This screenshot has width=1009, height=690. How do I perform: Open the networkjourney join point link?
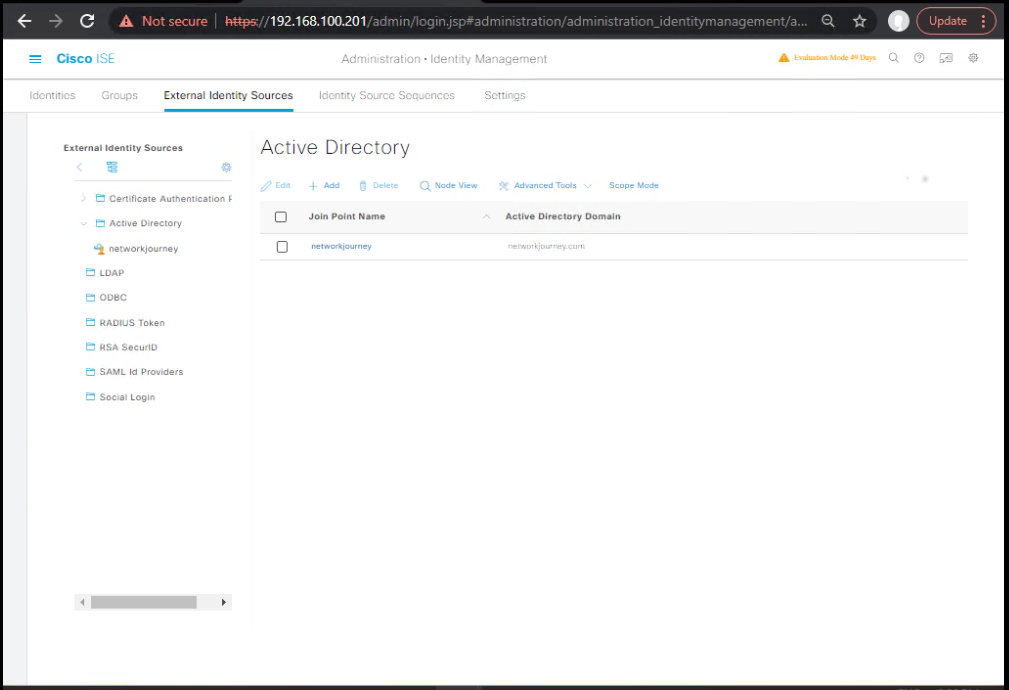pyautogui.click(x=341, y=246)
